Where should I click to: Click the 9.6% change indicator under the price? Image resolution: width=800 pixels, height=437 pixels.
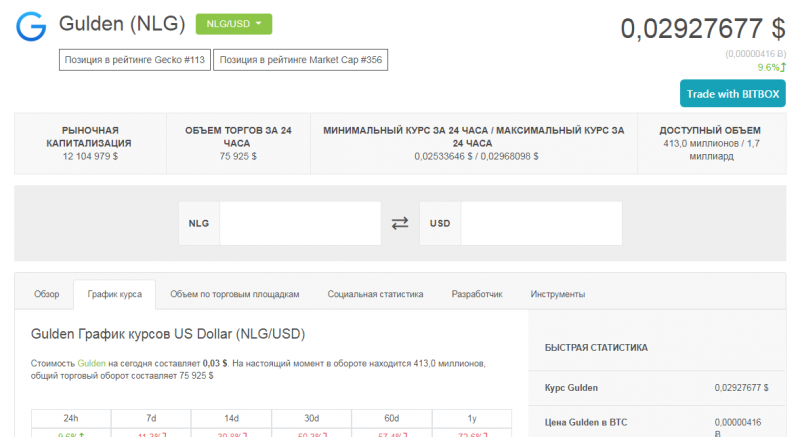[771, 67]
